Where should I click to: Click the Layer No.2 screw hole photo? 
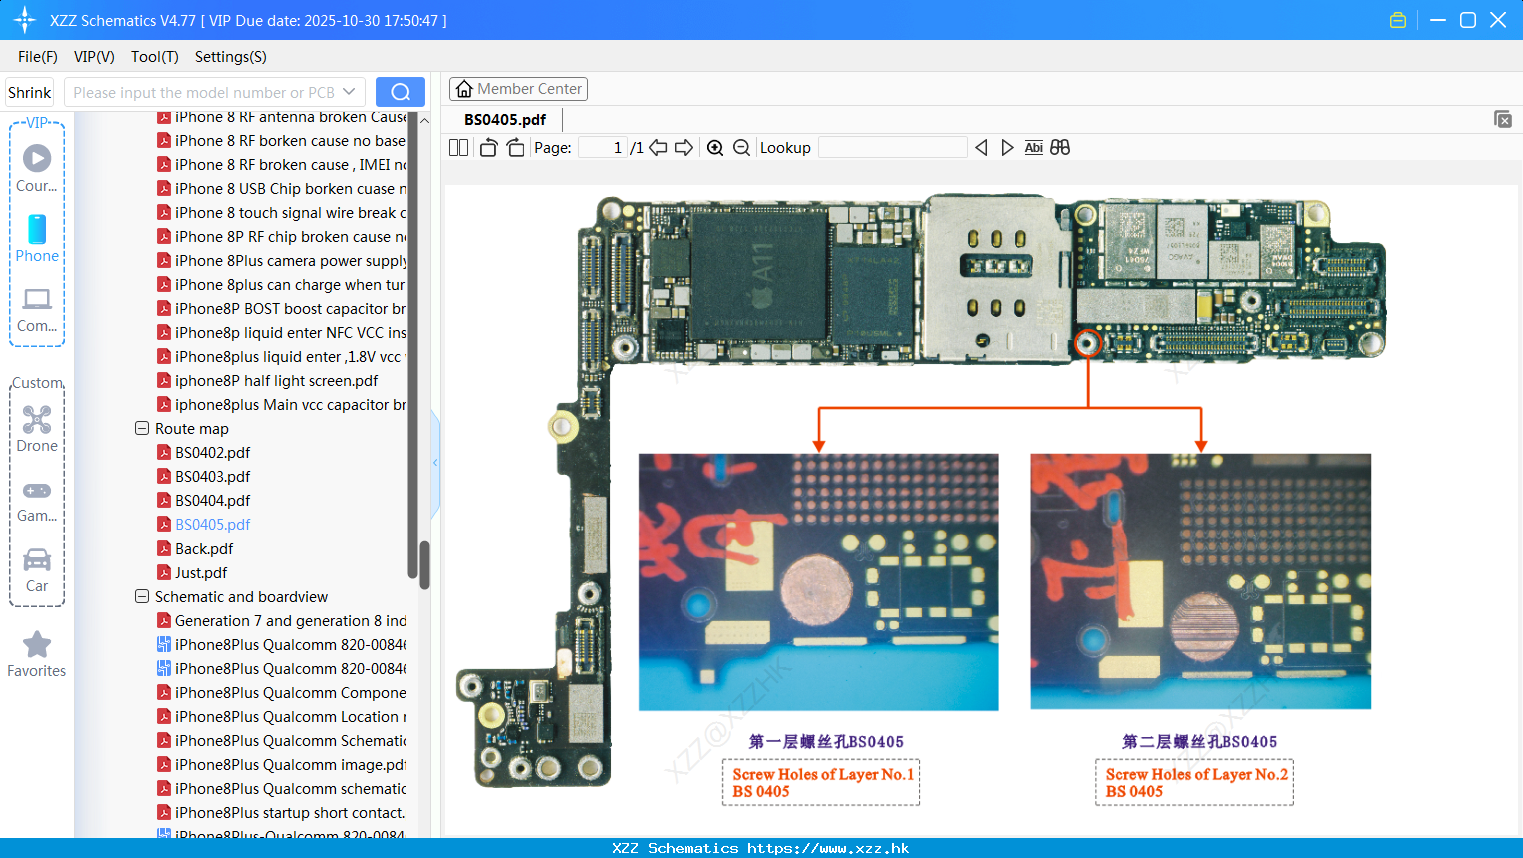1200,582
